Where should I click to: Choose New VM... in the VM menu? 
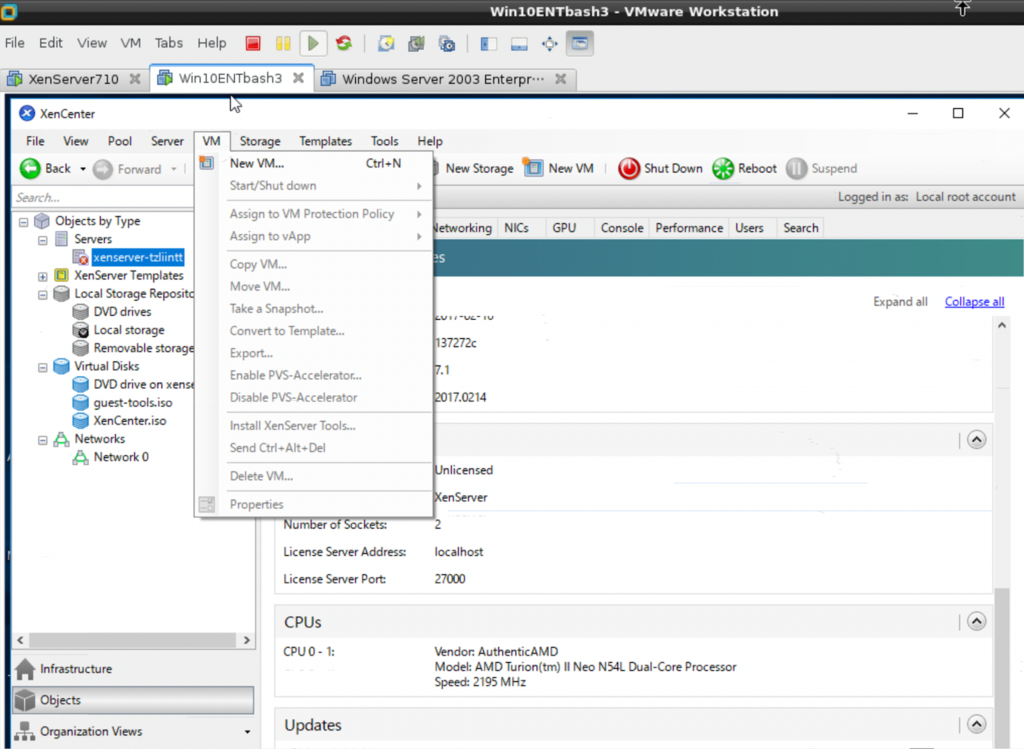click(x=314, y=163)
